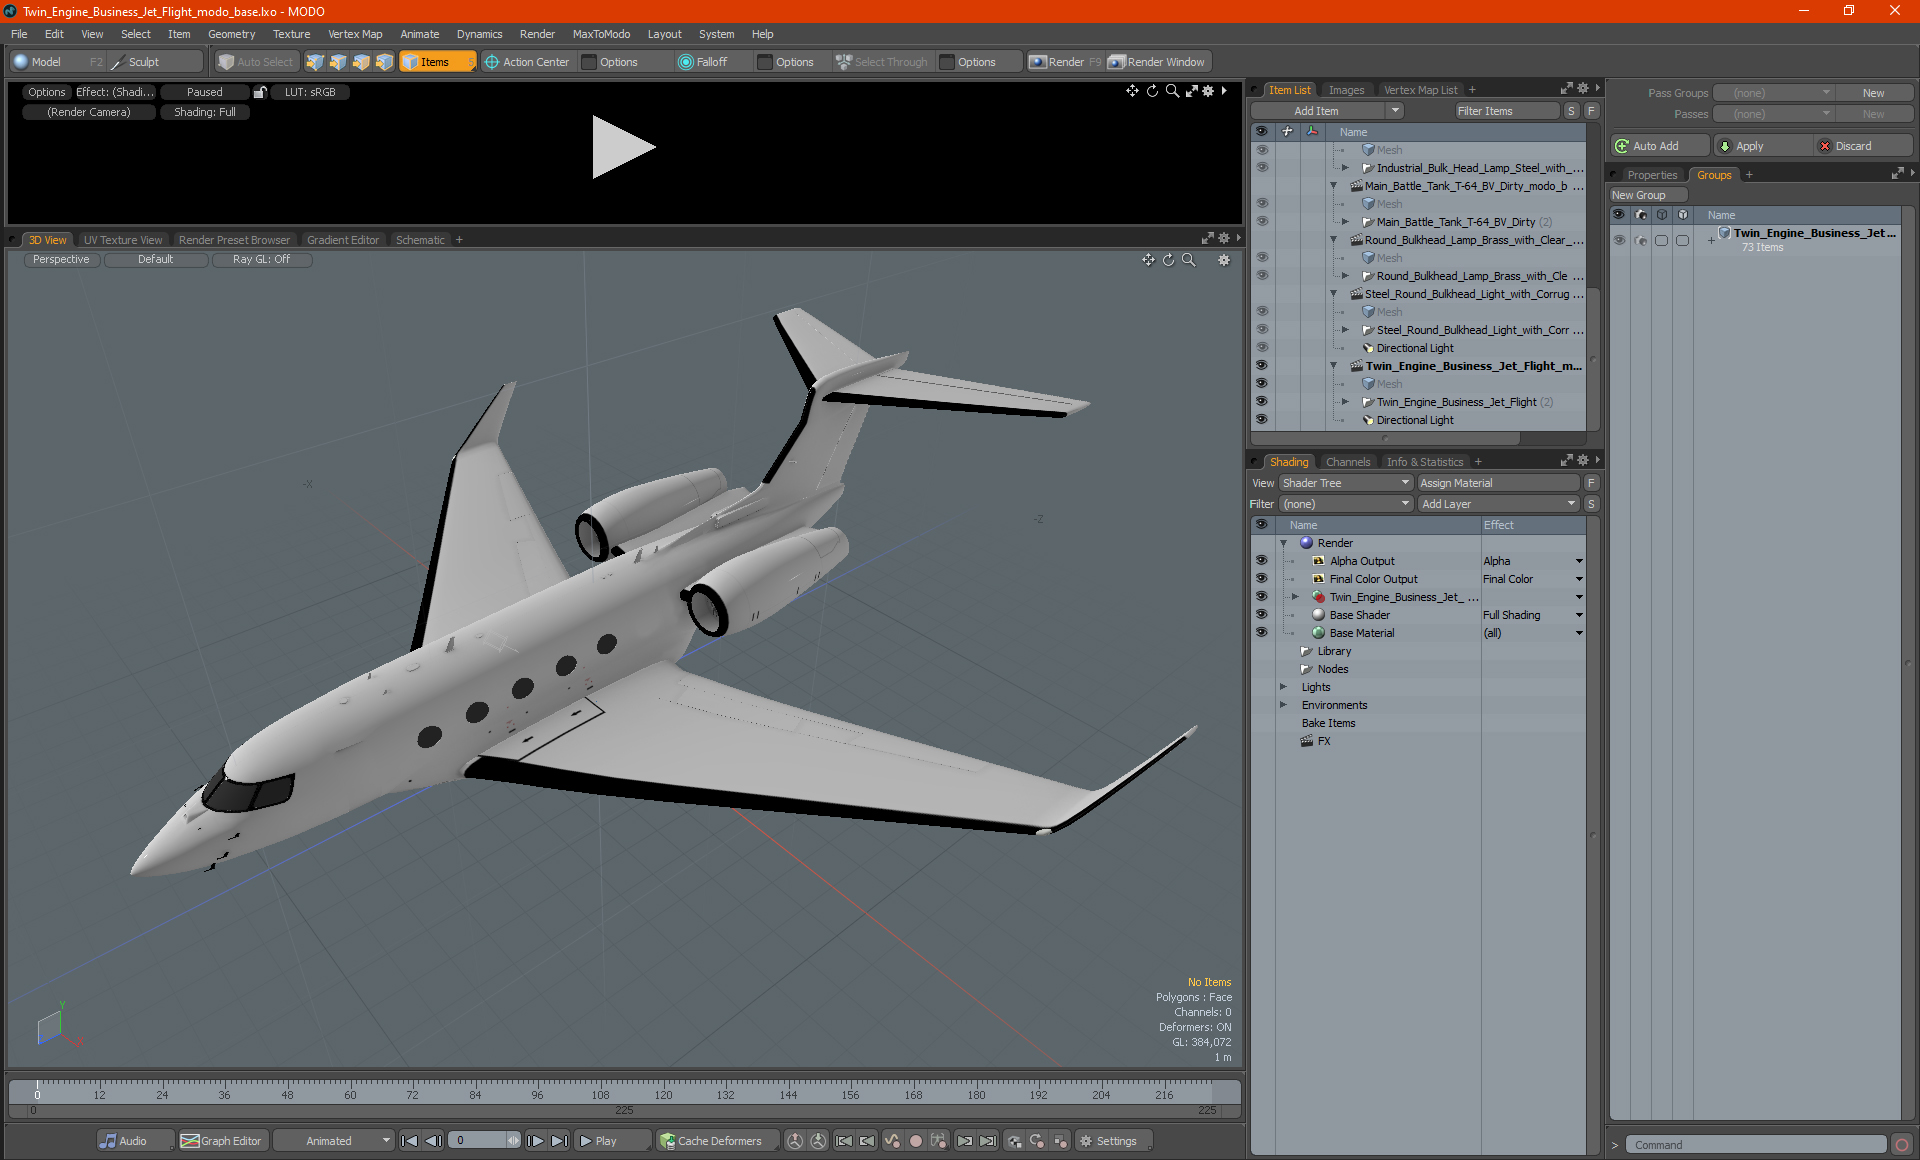Toggle Select Through Options checkbox
The image size is (1920, 1160).
pyautogui.click(x=947, y=62)
